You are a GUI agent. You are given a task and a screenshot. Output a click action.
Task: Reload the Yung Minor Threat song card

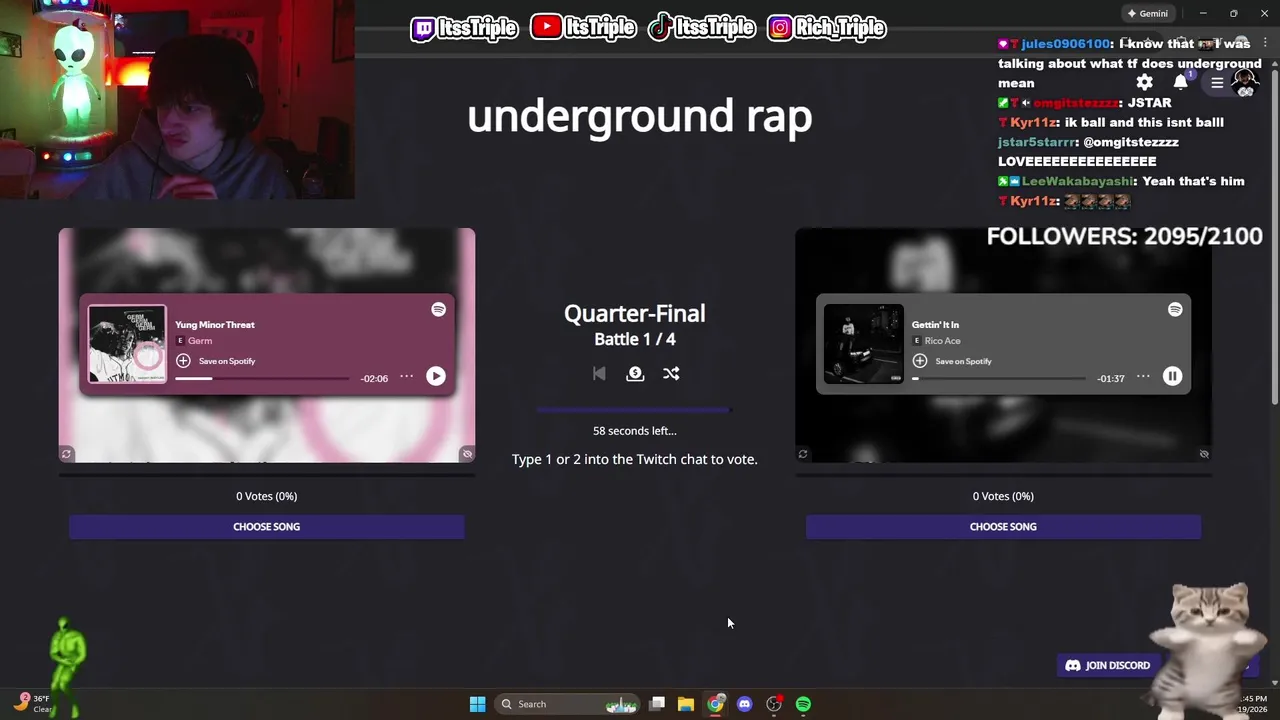pyautogui.click(x=67, y=454)
